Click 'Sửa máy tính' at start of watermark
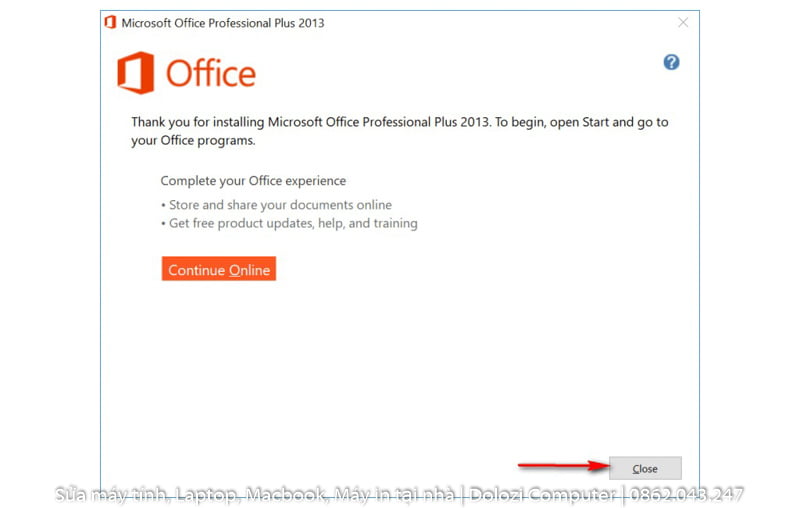The image size is (800, 508). click(x=111, y=494)
